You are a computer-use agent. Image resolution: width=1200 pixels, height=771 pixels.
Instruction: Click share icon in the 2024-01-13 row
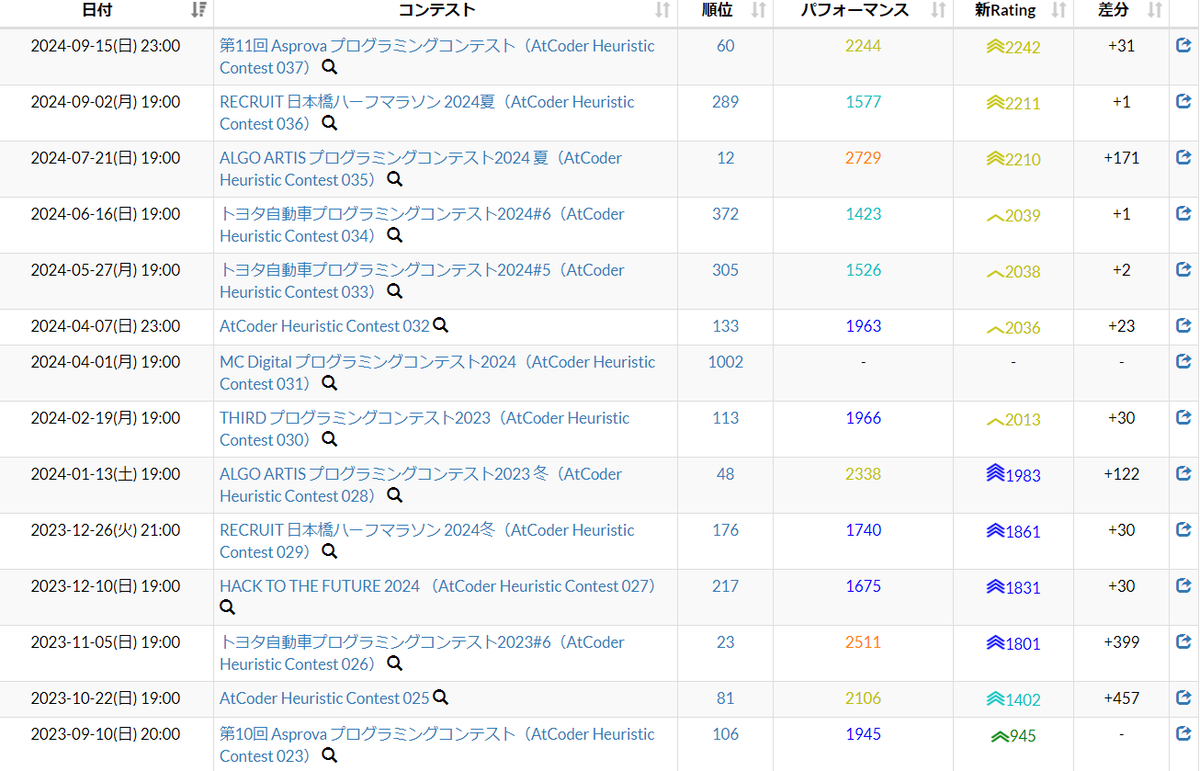(x=1184, y=473)
